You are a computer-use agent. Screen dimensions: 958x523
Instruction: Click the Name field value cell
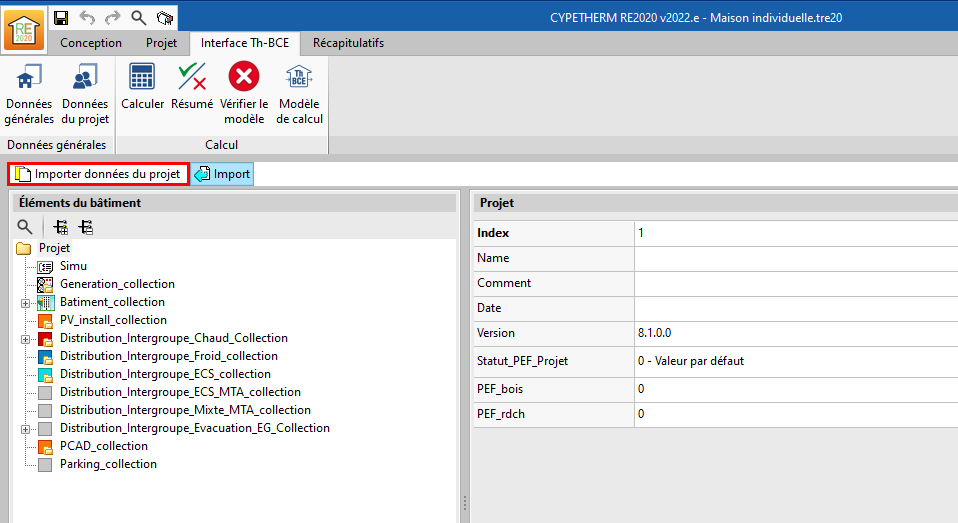(794, 258)
